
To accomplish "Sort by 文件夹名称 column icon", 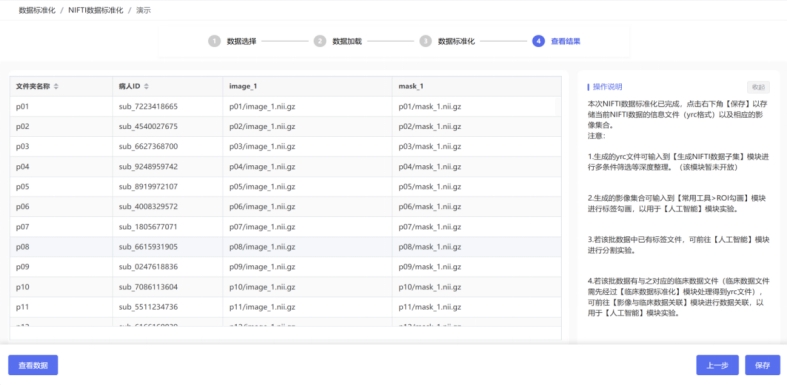I will click(x=56, y=86).
